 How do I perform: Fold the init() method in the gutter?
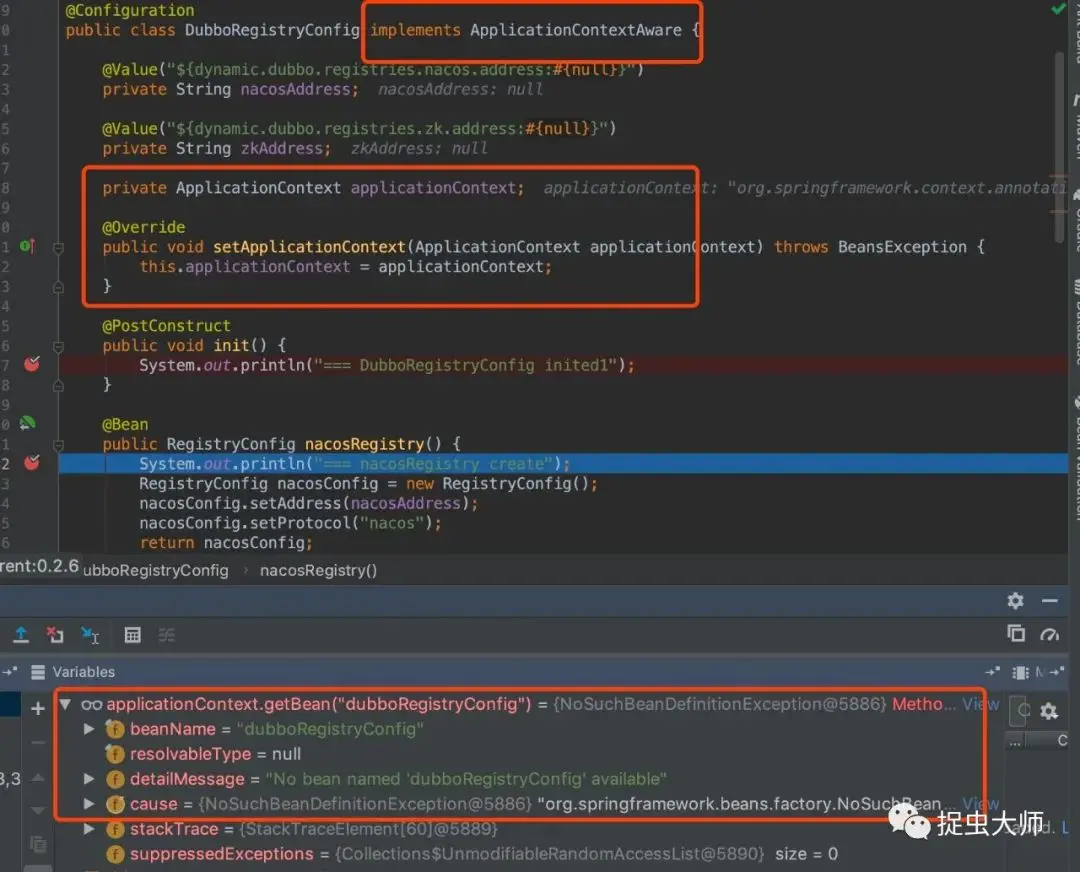(59, 346)
